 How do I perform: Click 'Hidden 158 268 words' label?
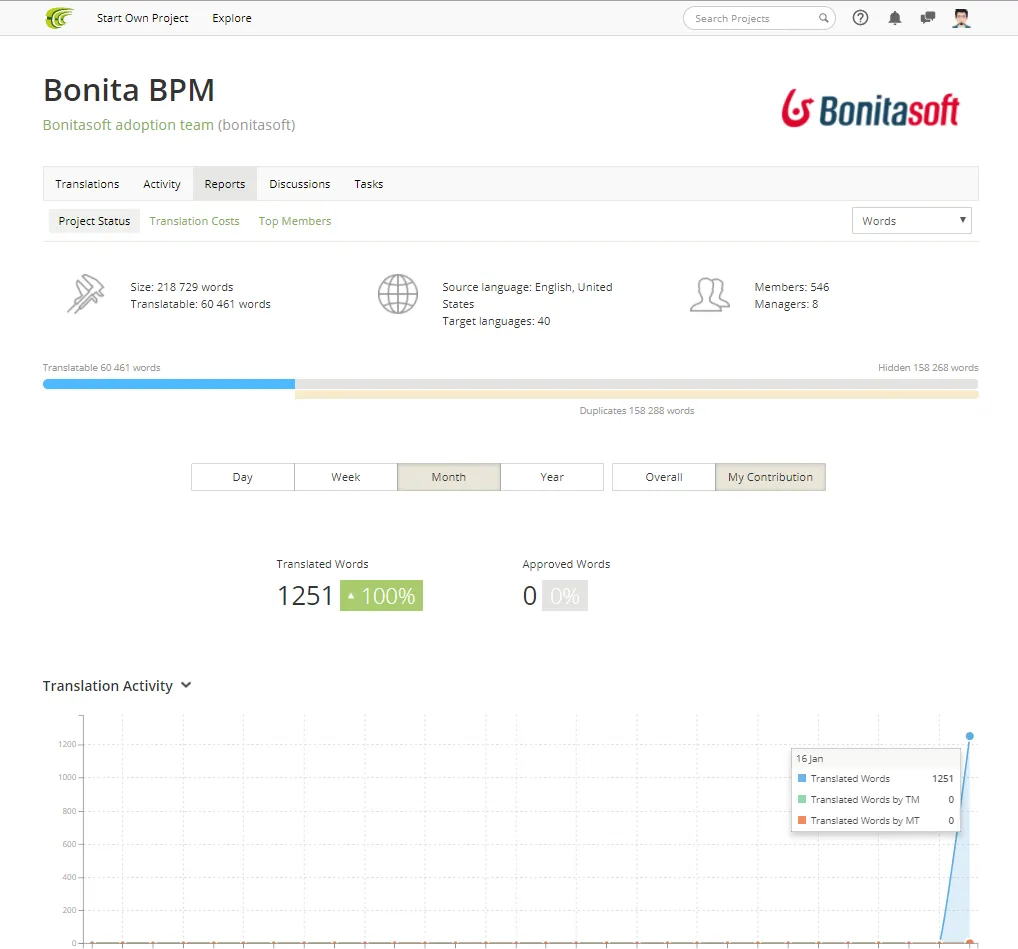coord(928,367)
